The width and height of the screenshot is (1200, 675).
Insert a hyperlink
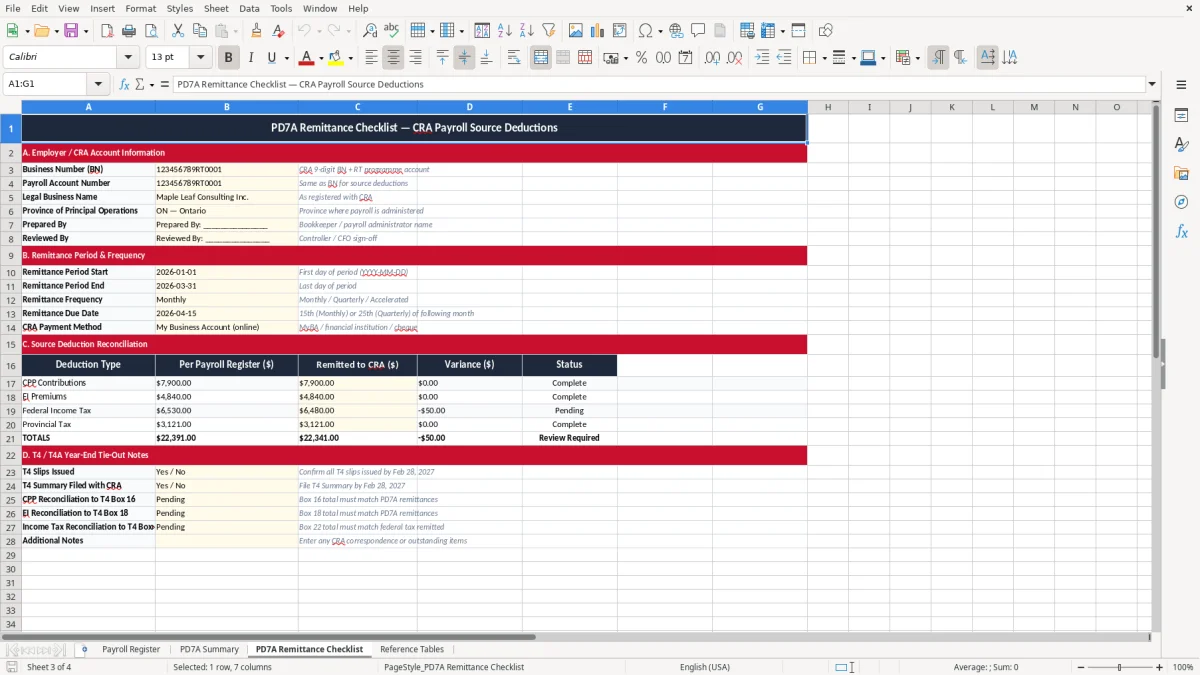point(676,31)
